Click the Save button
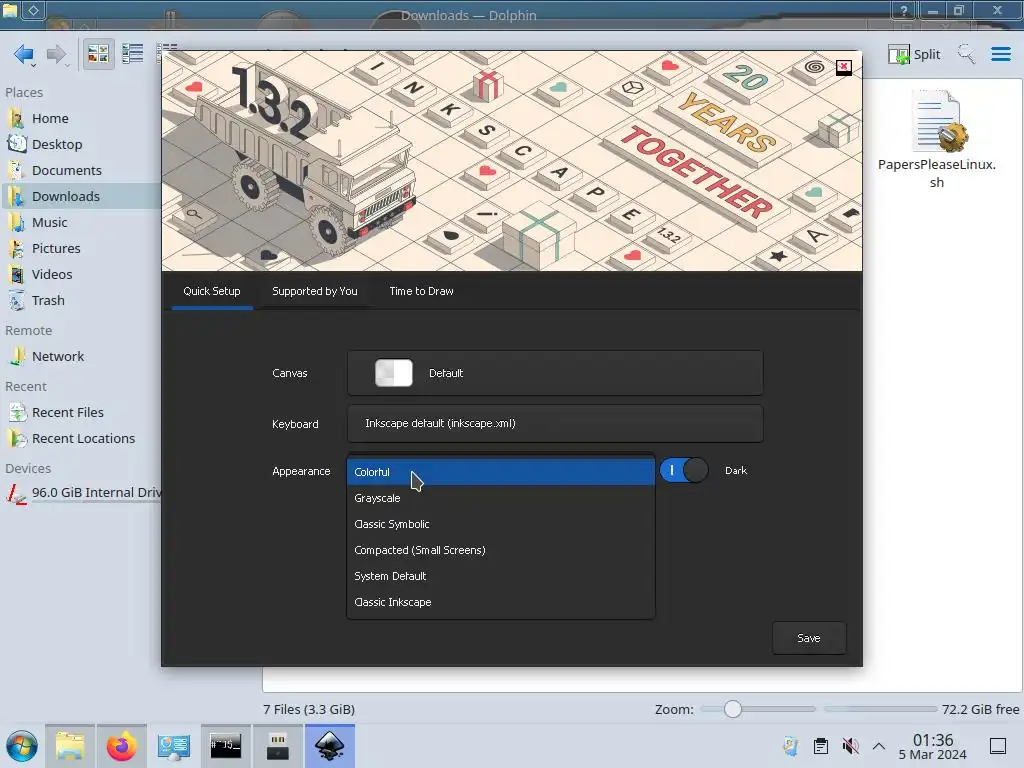The height and width of the screenshot is (768, 1024). [808, 638]
